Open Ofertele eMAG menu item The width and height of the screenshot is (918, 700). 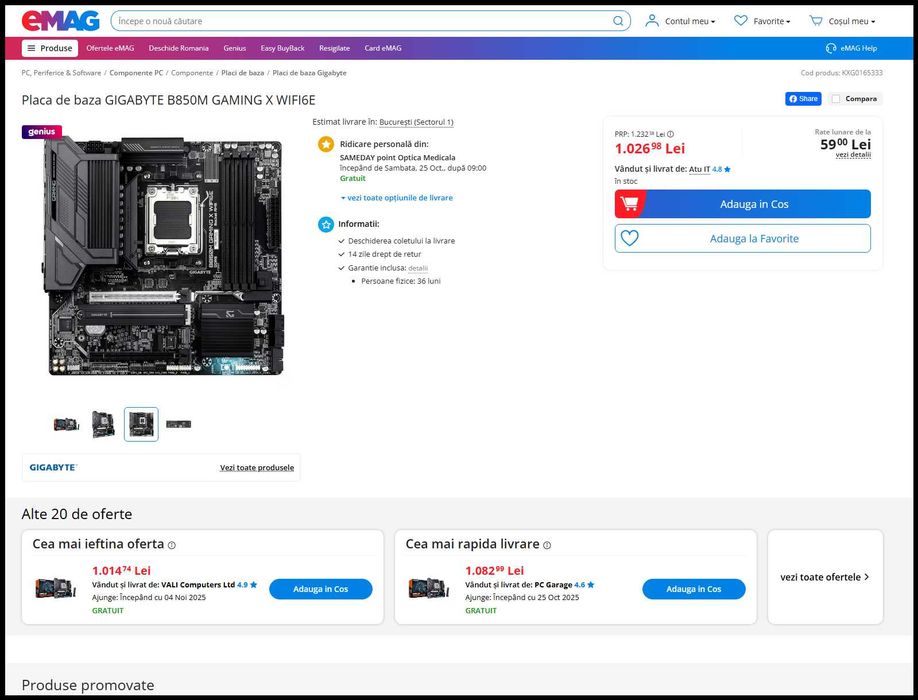110,48
